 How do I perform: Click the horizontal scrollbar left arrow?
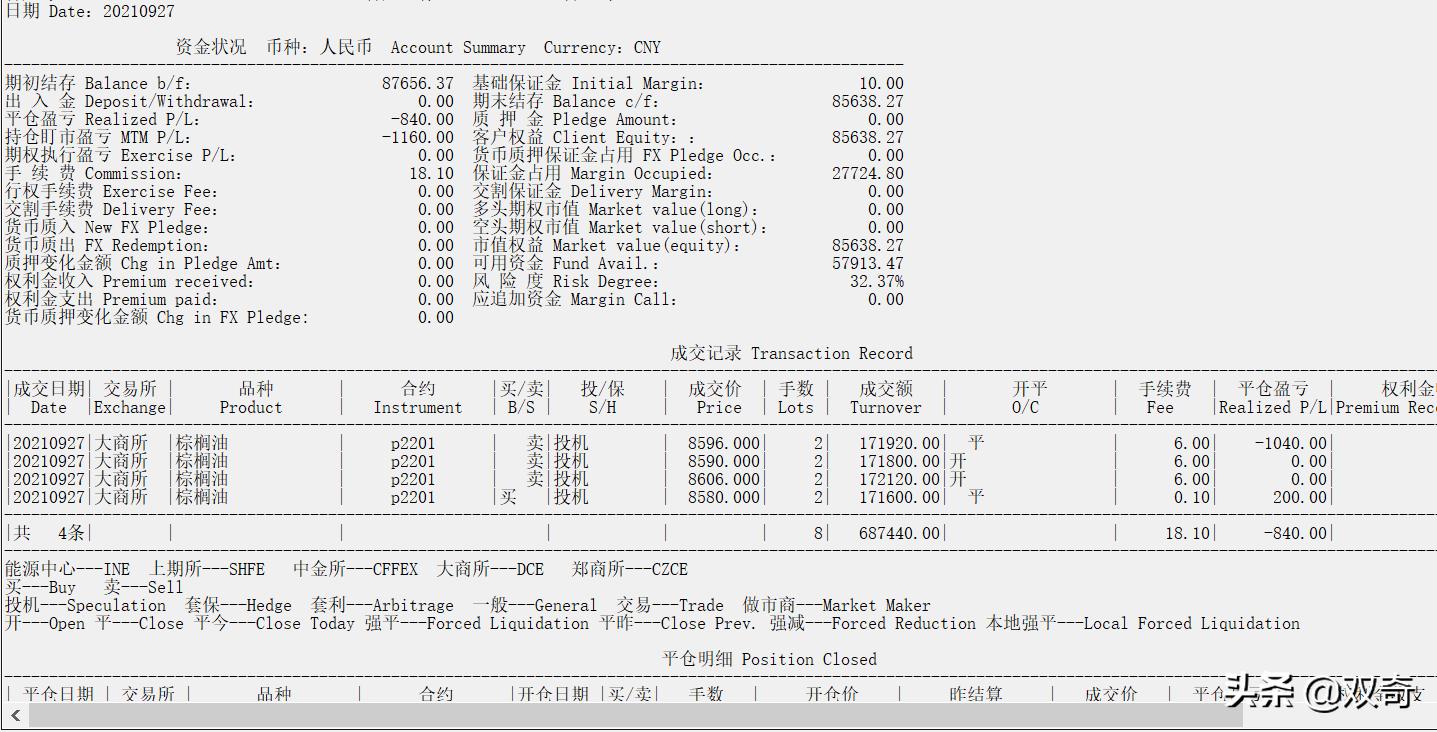point(14,716)
